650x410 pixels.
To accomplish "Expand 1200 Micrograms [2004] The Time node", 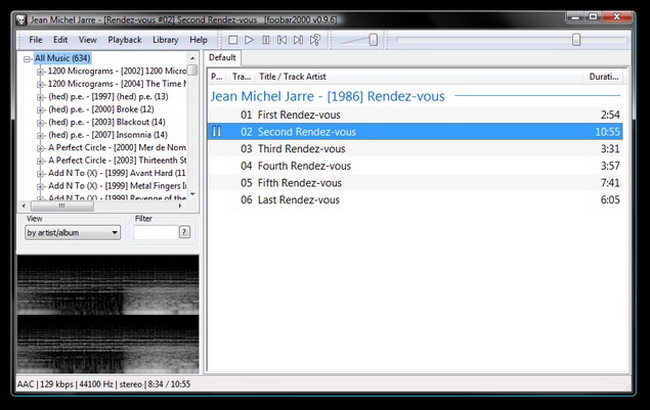I will coord(40,85).
